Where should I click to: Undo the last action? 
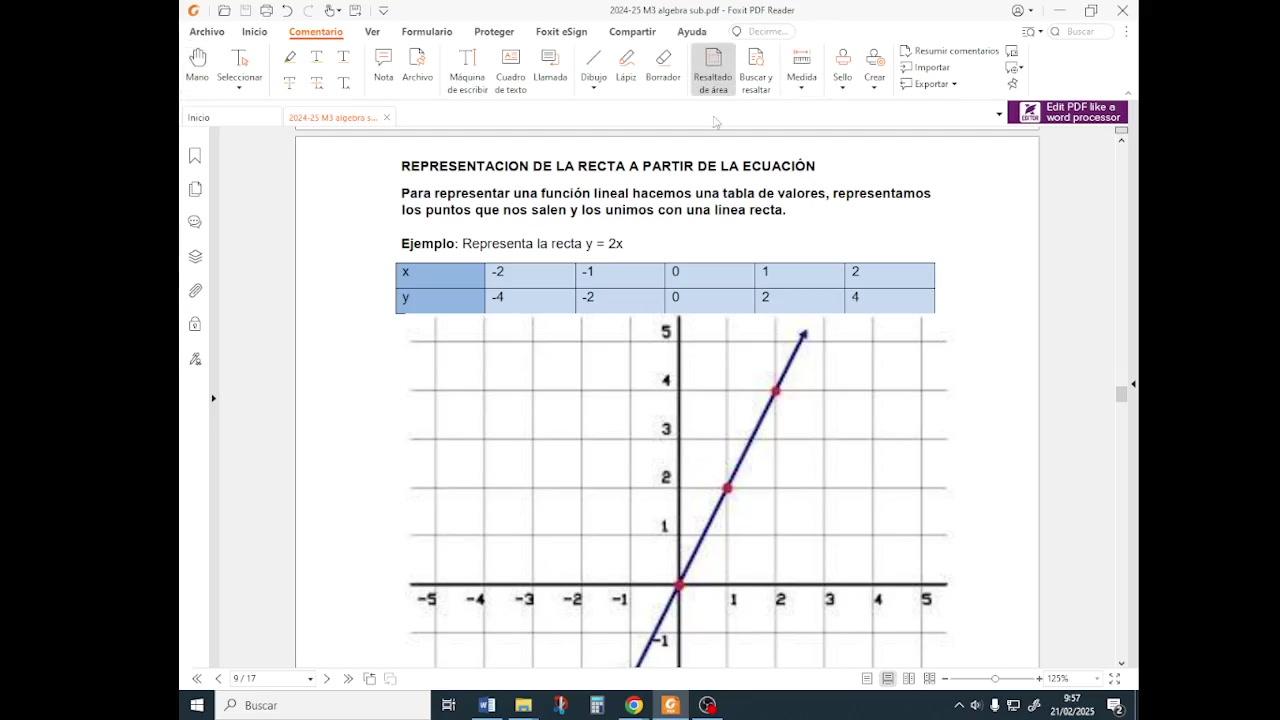[288, 11]
